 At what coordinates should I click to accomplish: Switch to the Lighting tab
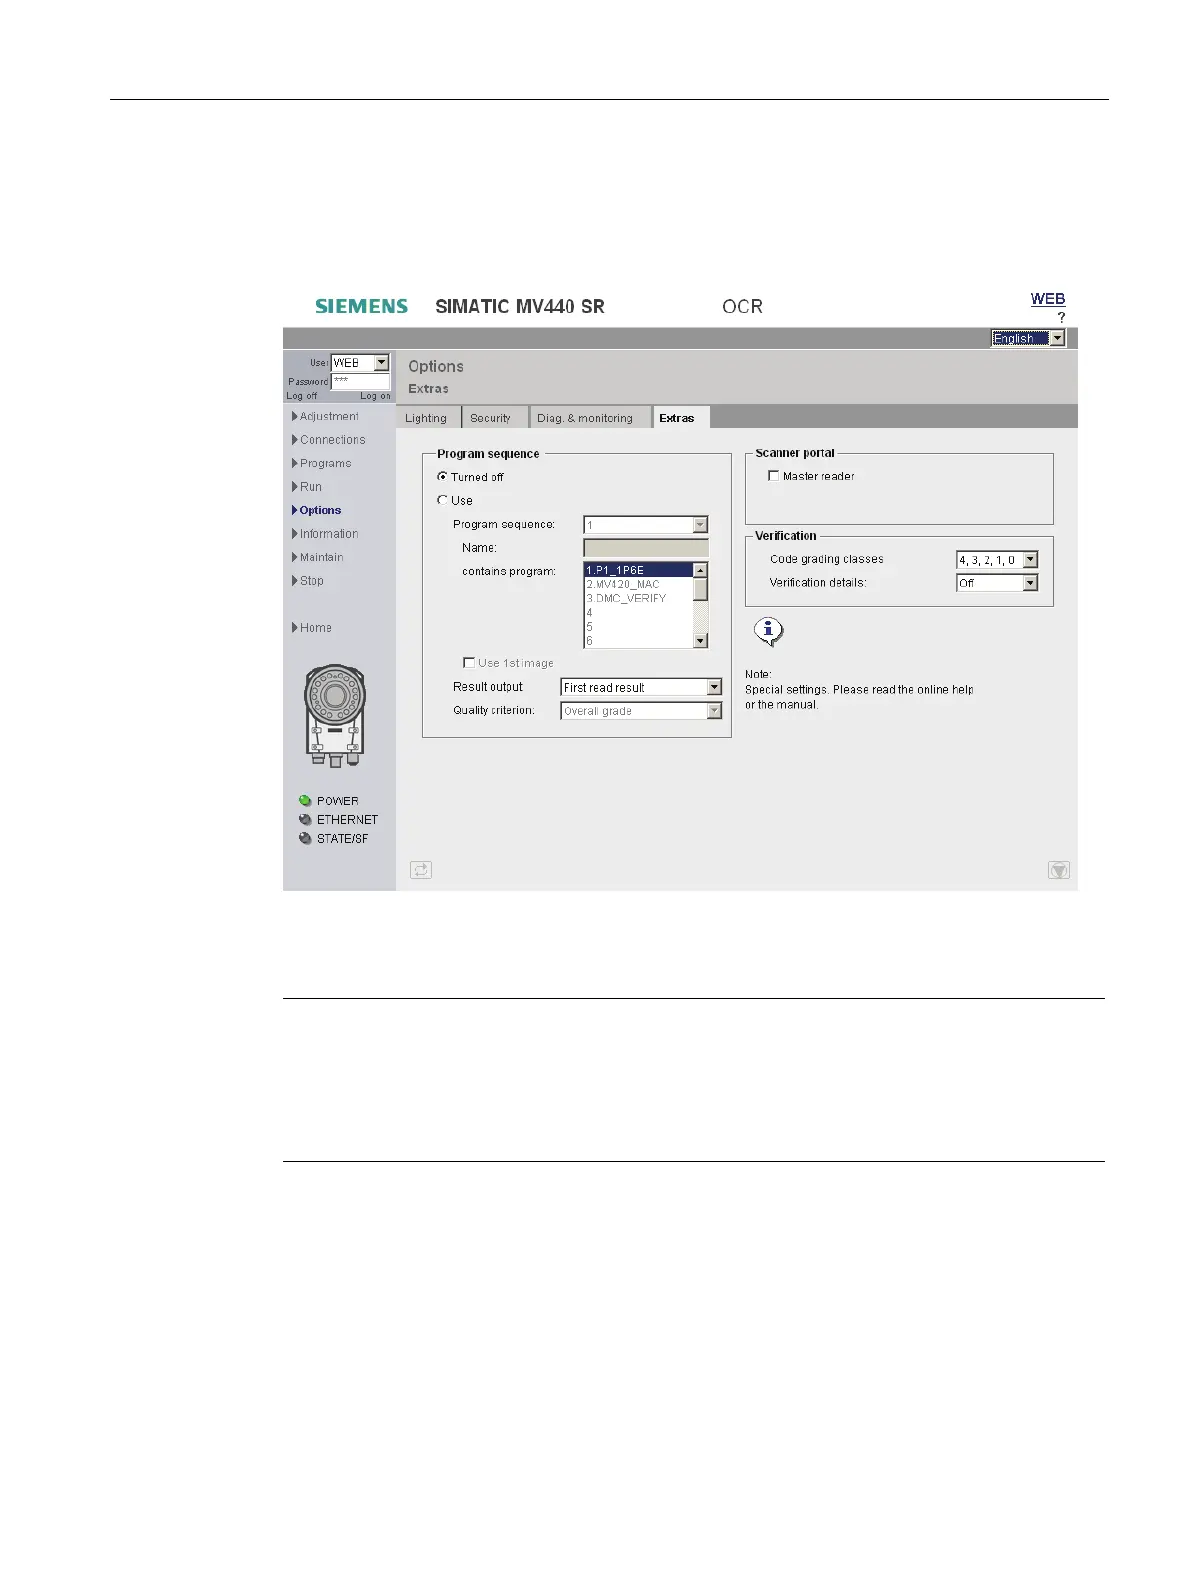(x=427, y=418)
